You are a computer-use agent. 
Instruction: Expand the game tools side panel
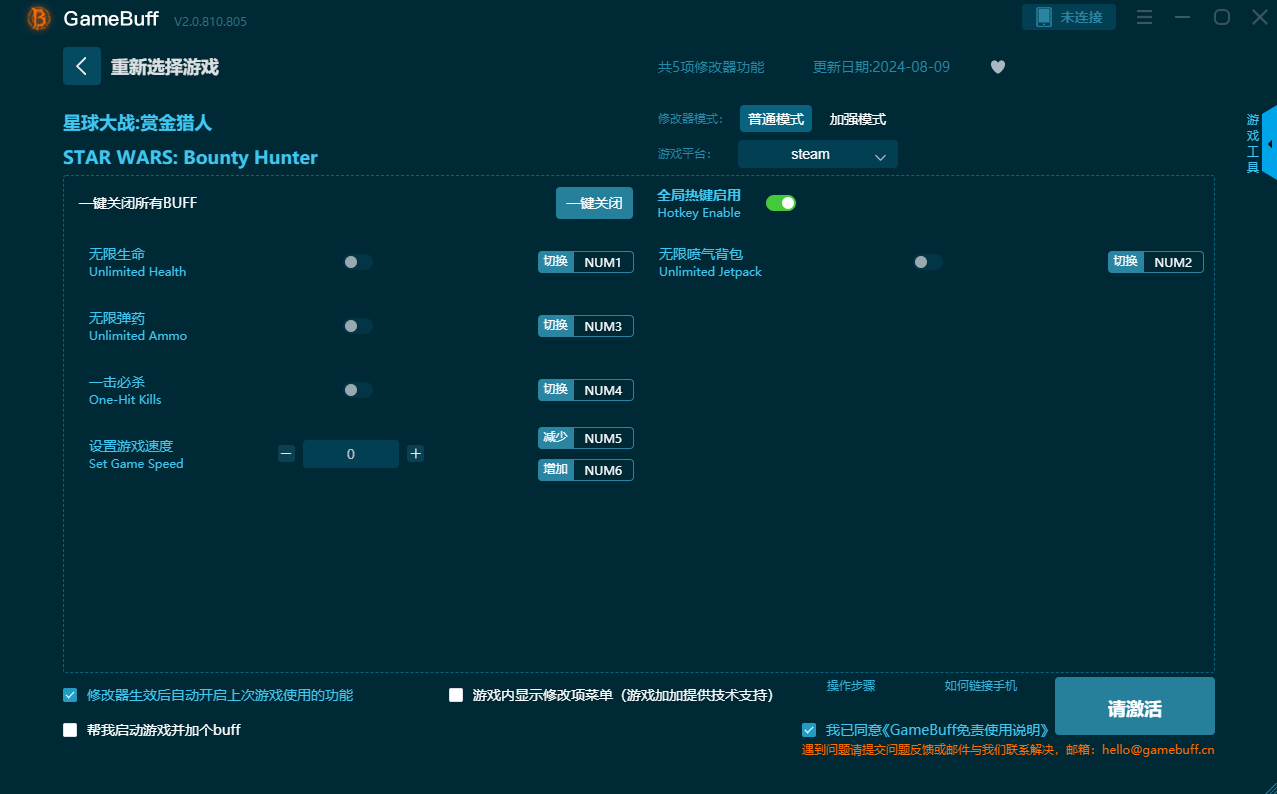tap(1268, 144)
